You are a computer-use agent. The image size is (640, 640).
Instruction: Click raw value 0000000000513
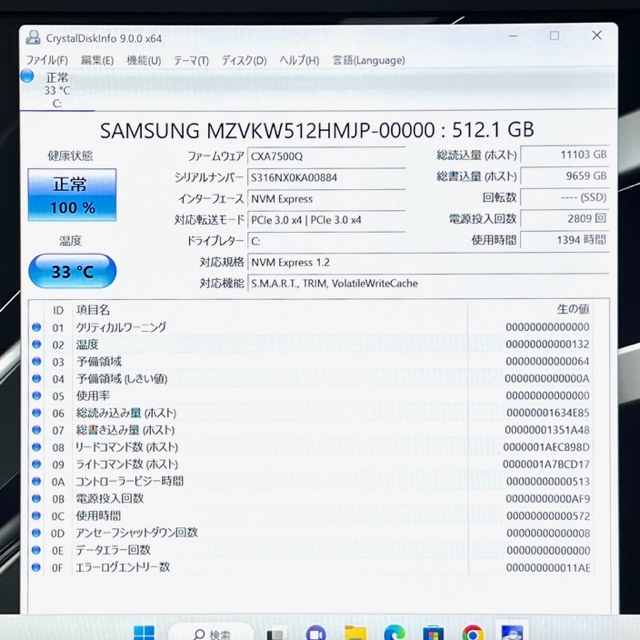(x=548, y=482)
